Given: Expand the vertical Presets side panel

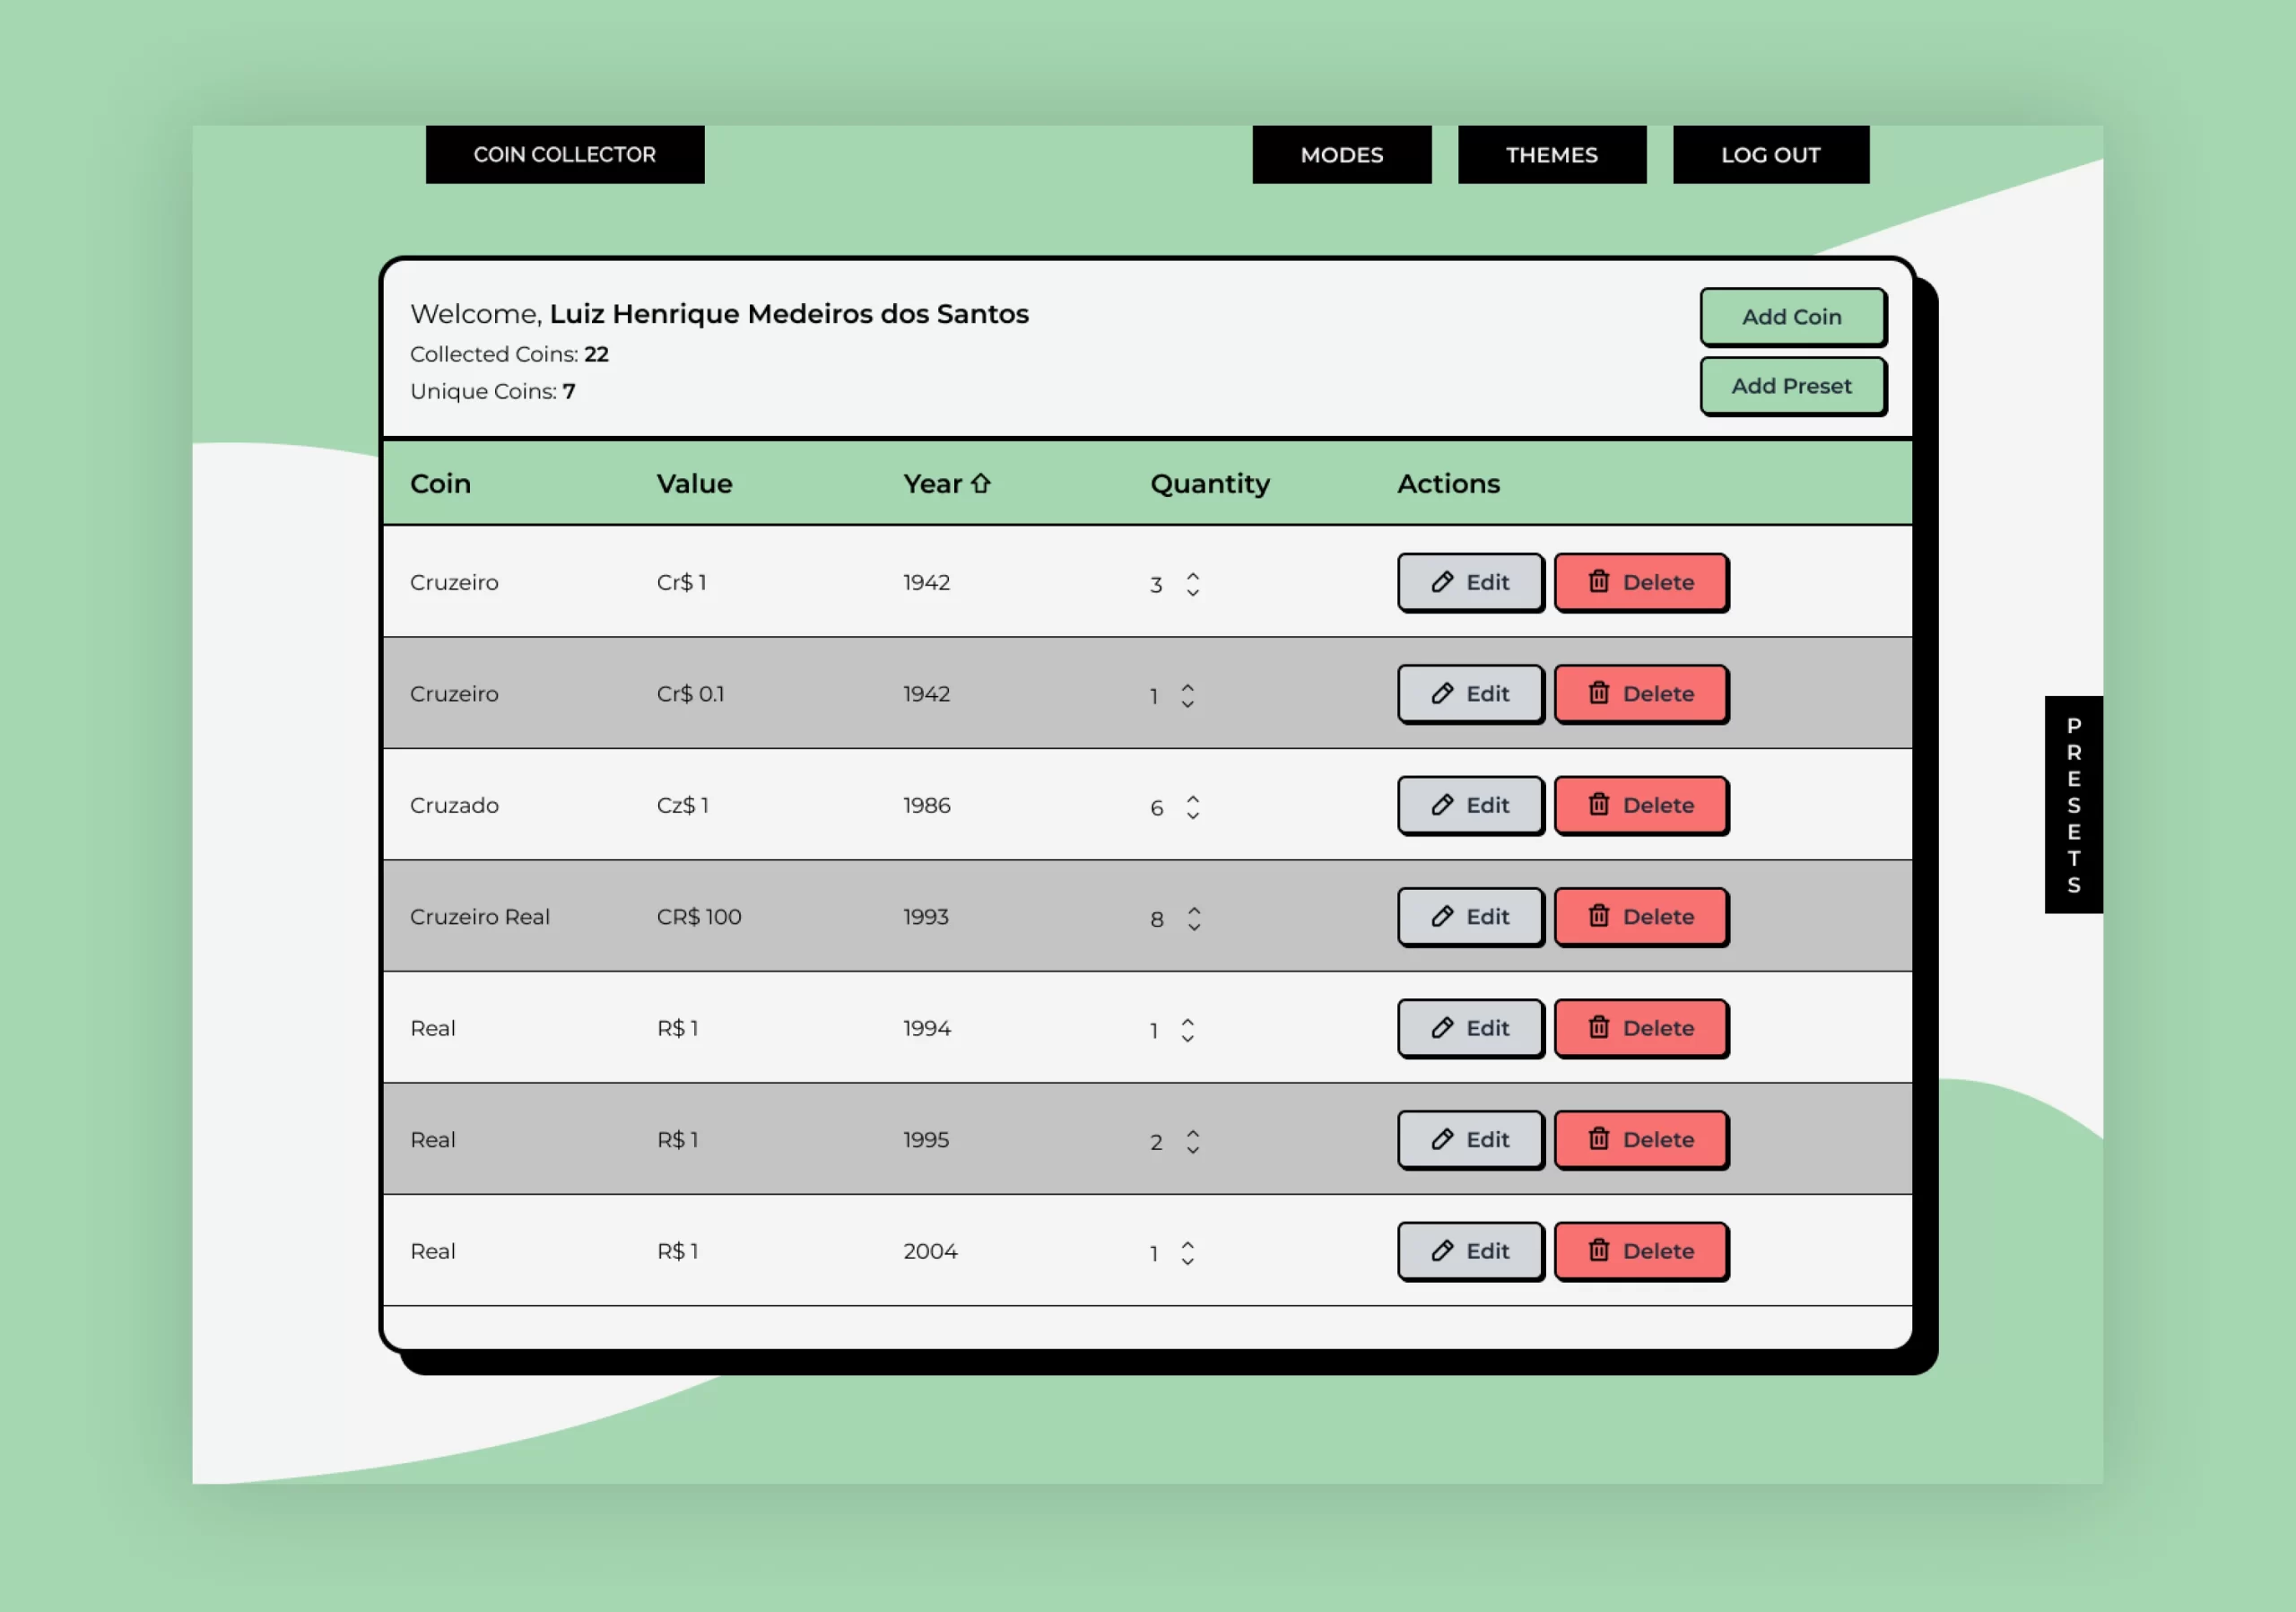Looking at the screenshot, I should [x=2073, y=805].
